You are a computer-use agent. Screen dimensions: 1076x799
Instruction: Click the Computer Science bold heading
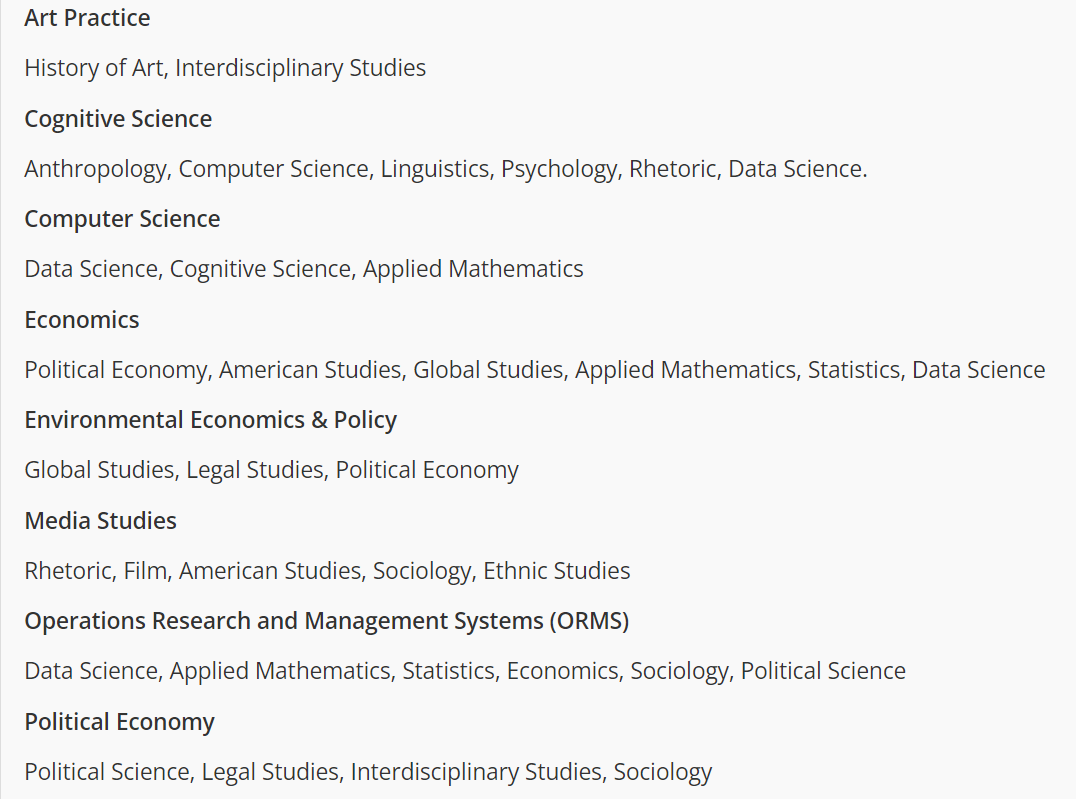(122, 219)
